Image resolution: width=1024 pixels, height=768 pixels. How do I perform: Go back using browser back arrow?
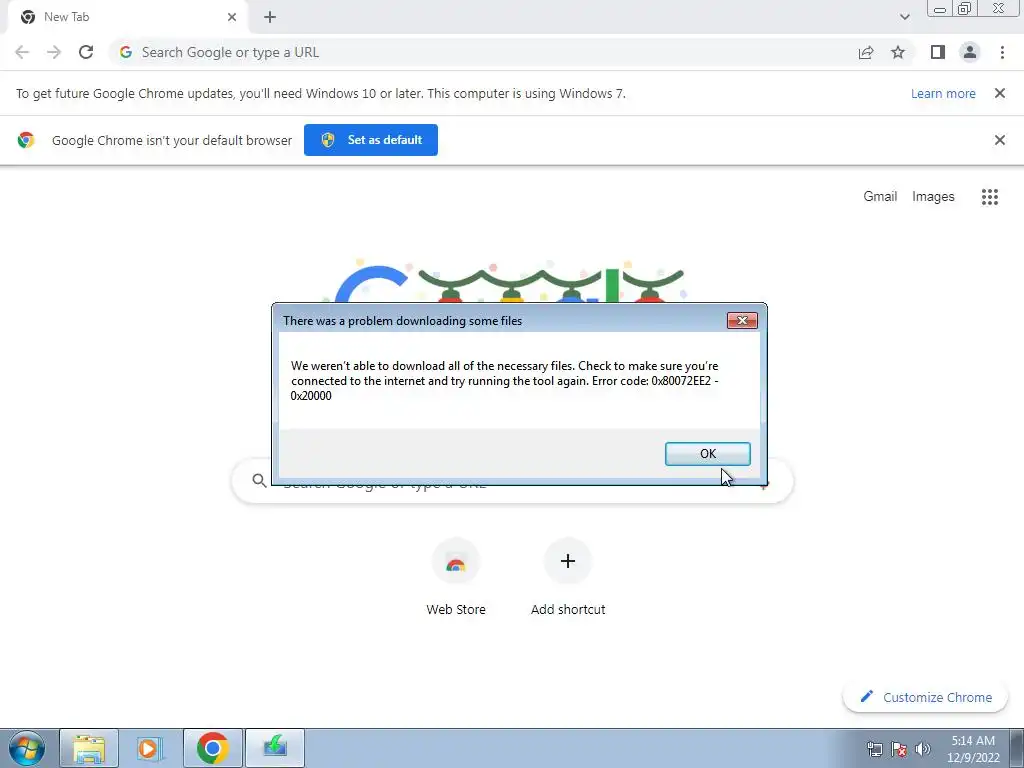[x=22, y=52]
